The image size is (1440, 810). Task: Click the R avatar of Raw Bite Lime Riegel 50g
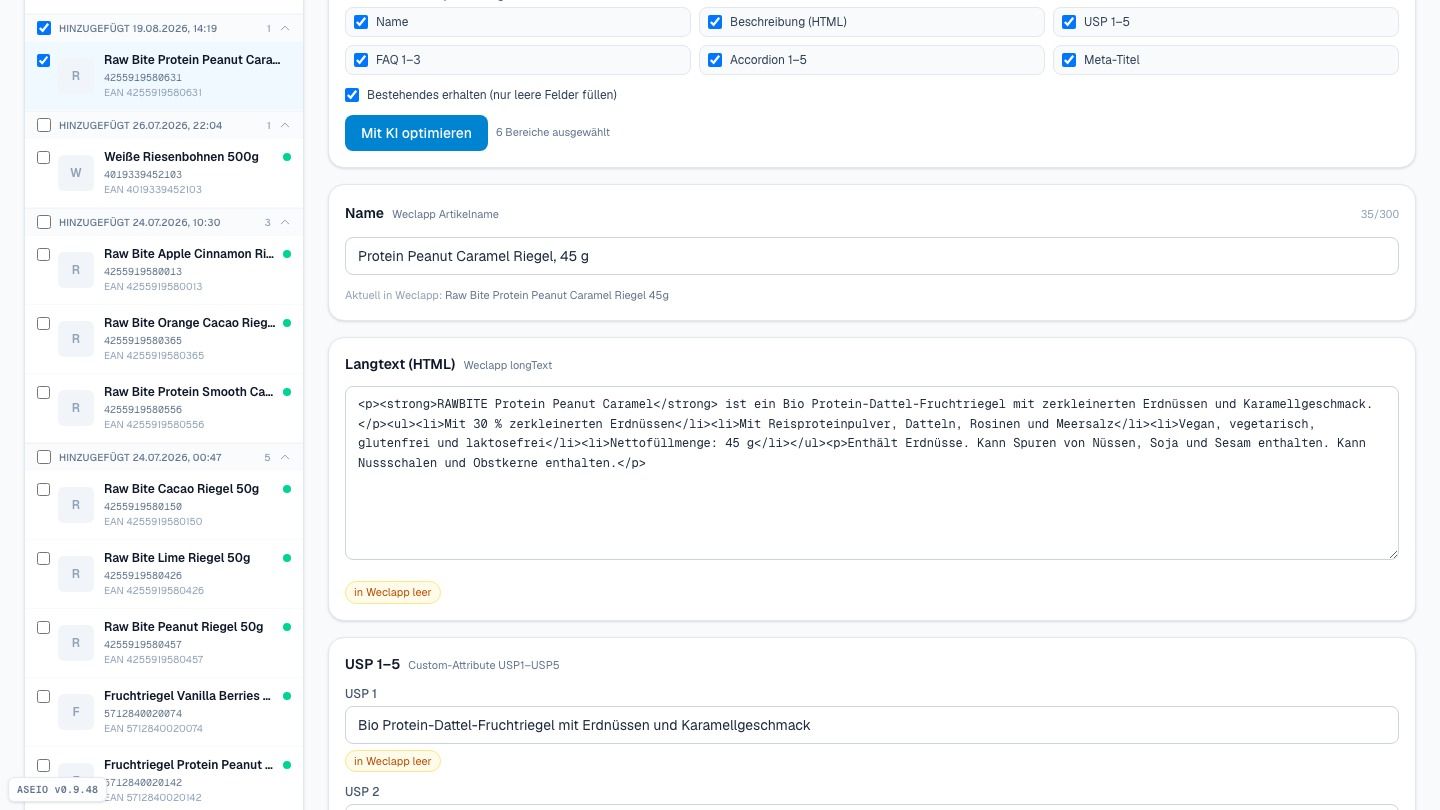coord(76,575)
